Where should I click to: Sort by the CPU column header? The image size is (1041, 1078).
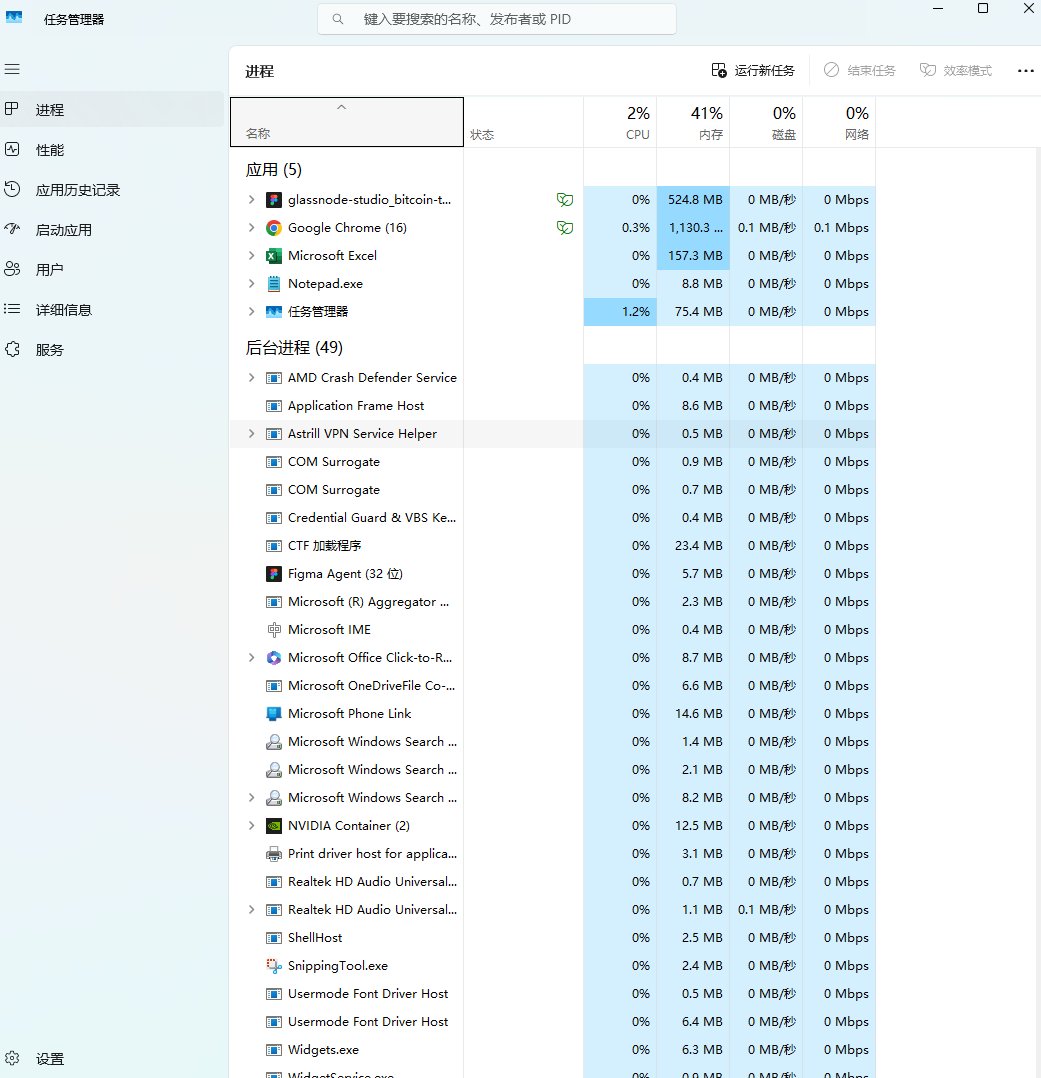pyautogui.click(x=620, y=122)
